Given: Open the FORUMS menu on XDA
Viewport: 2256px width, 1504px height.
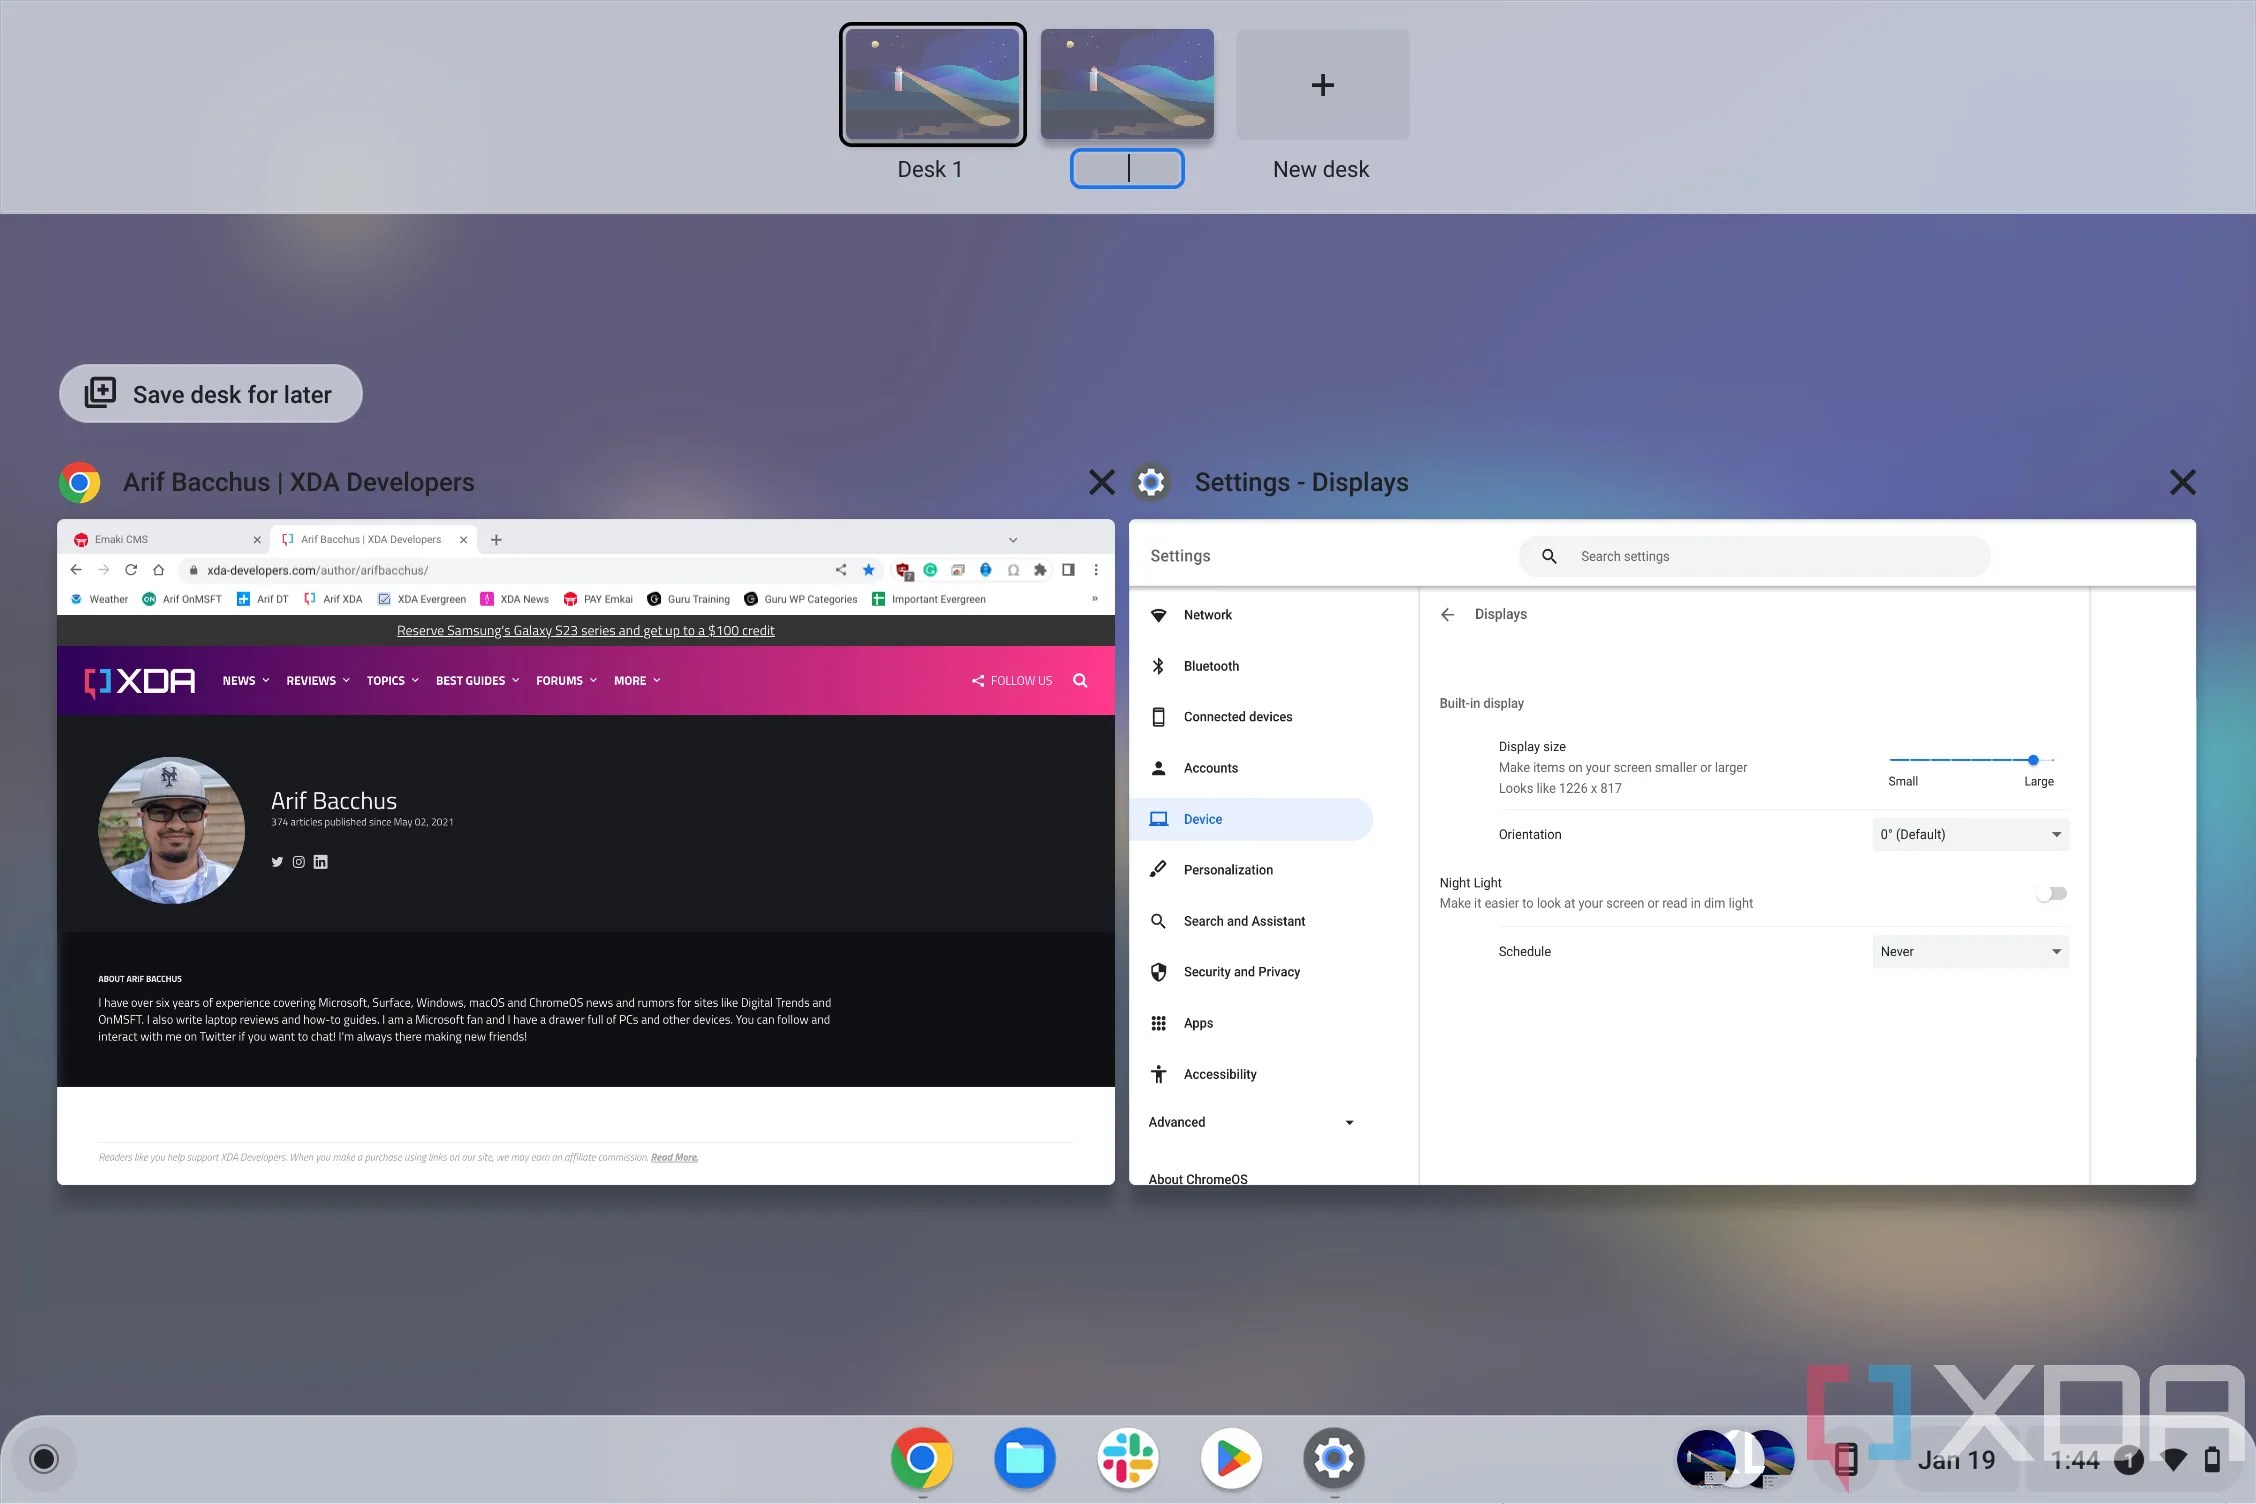Looking at the screenshot, I should click(560, 680).
